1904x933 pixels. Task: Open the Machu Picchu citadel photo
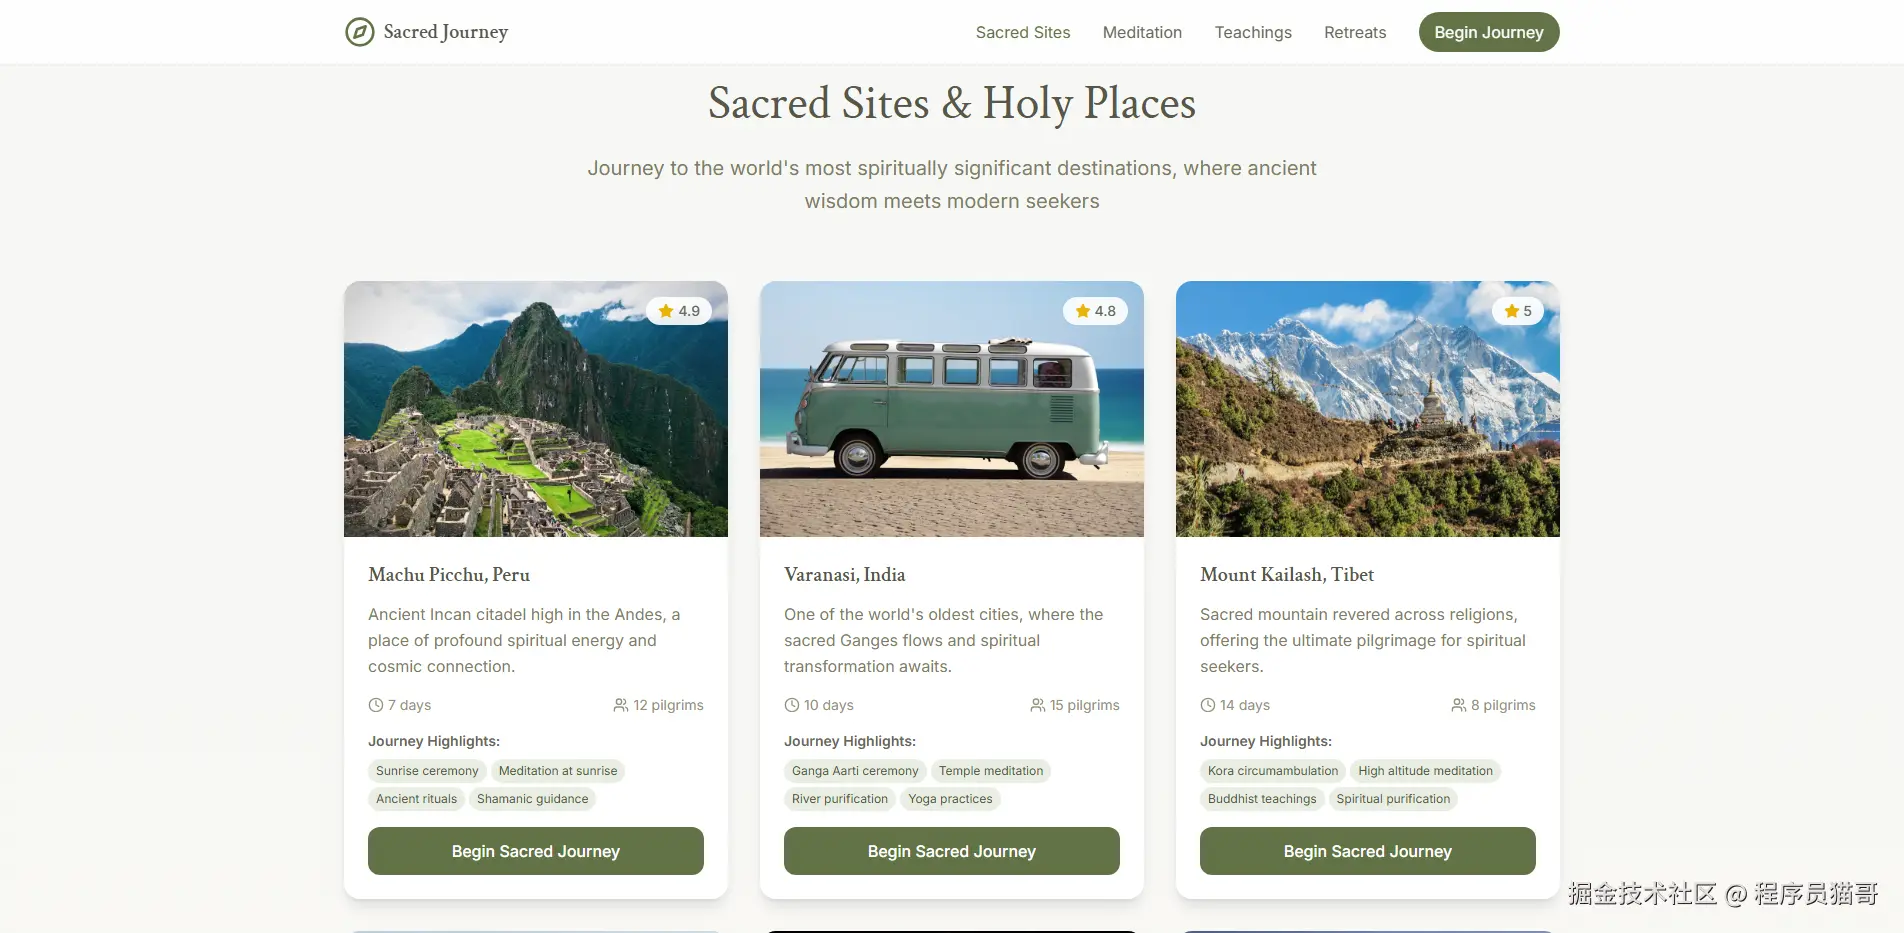(x=536, y=409)
